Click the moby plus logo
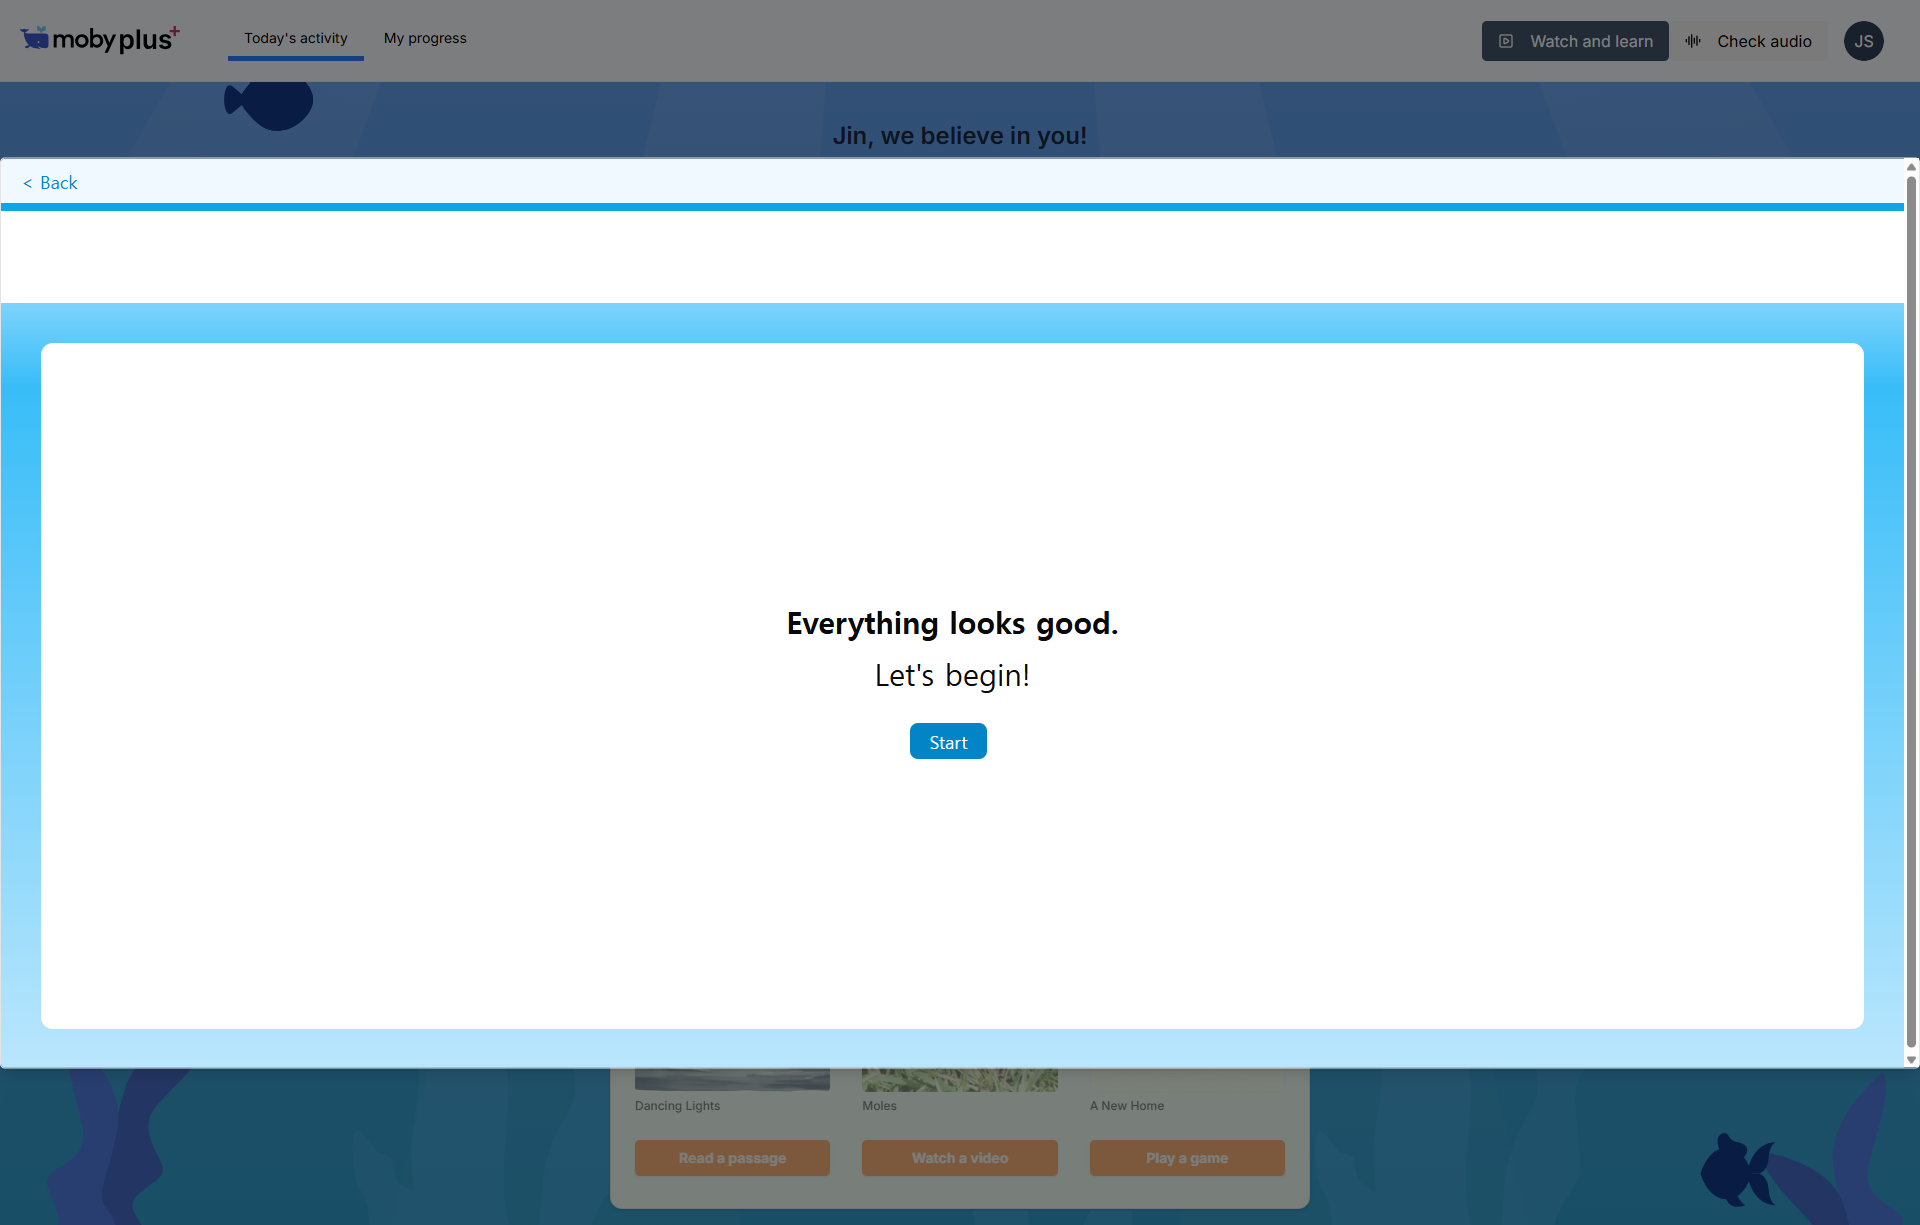The width and height of the screenshot is (1920, 1225). coord(100,38)
